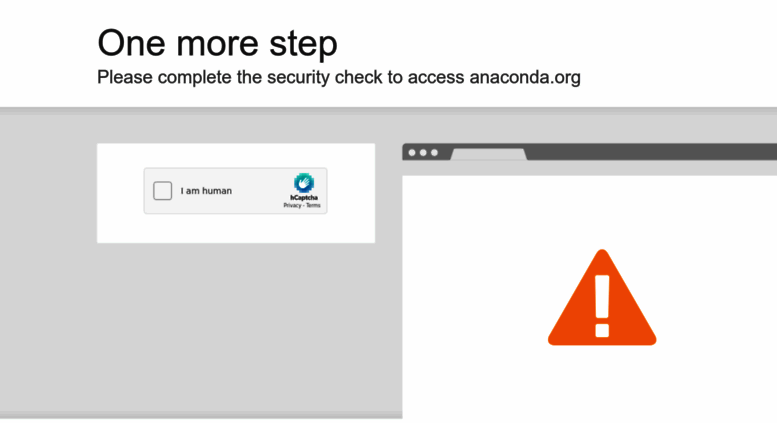This screenshot has height=423, width=777.
Task: Open the Privacy link in captcha widget
Action: click(292, 205)
